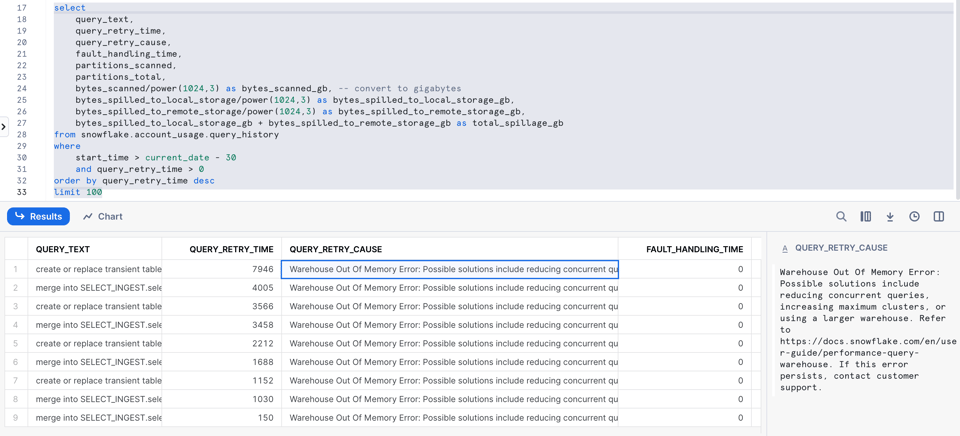Select retry cause cell in row 5
The width and height of the screenshot is (960, 436).
coord(449,344)
